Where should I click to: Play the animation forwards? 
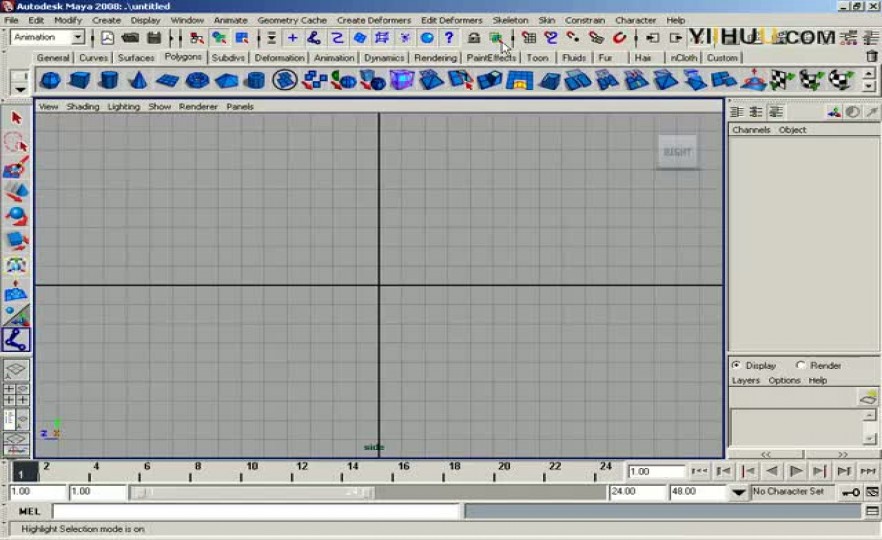click(x=795, y=471)
